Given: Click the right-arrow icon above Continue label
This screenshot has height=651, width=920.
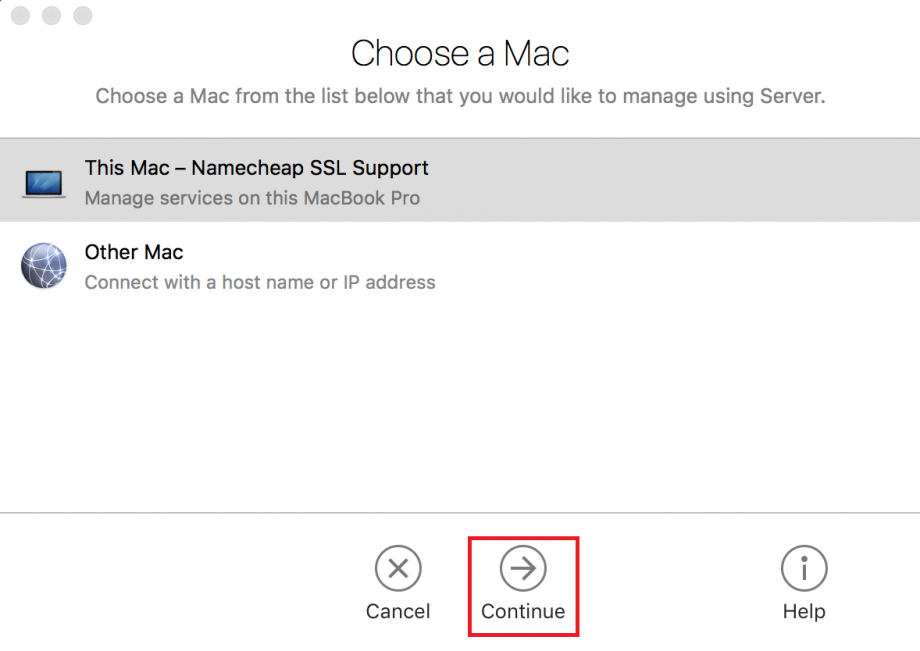Looking at the screenshot, I should [x=522, y=568].
